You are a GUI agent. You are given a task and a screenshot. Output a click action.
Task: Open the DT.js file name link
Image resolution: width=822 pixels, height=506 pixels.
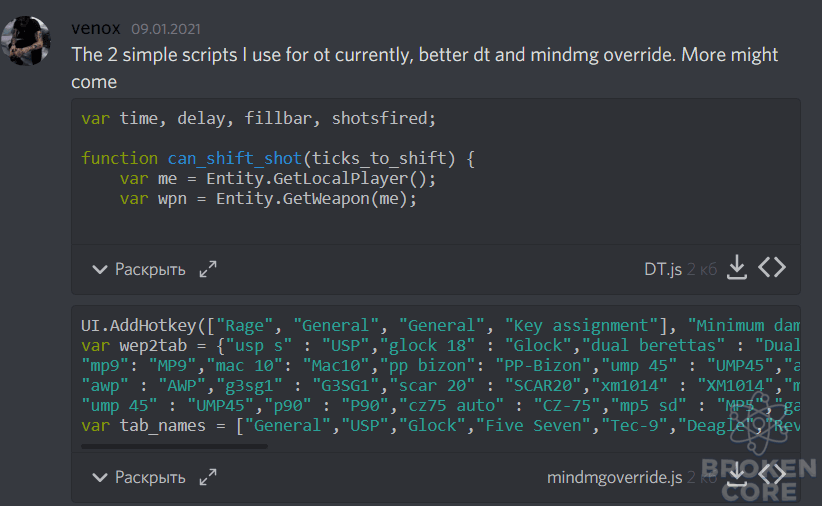pos(663,269)
